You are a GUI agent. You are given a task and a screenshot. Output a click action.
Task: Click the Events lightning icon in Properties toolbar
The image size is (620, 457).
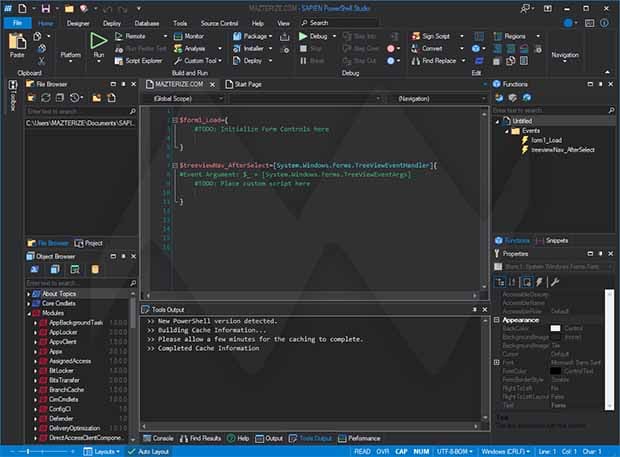click(539, 282)
